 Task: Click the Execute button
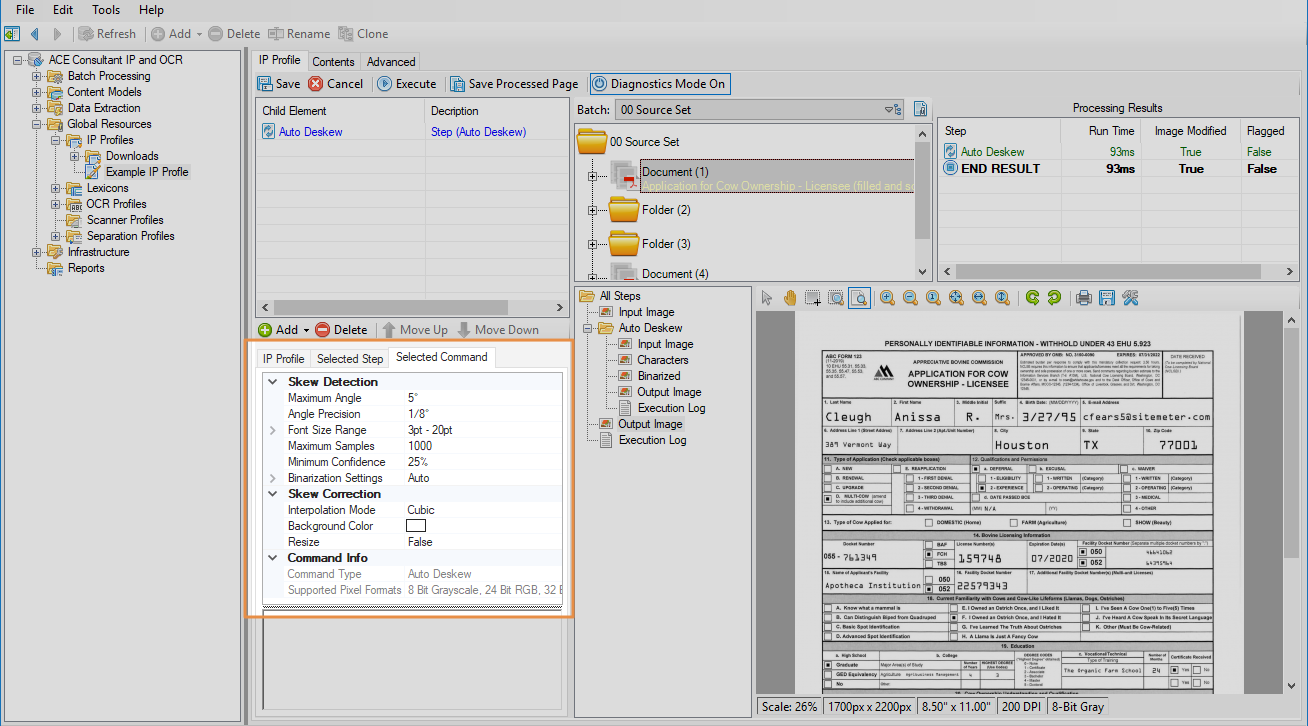click(x=406, y=84)
